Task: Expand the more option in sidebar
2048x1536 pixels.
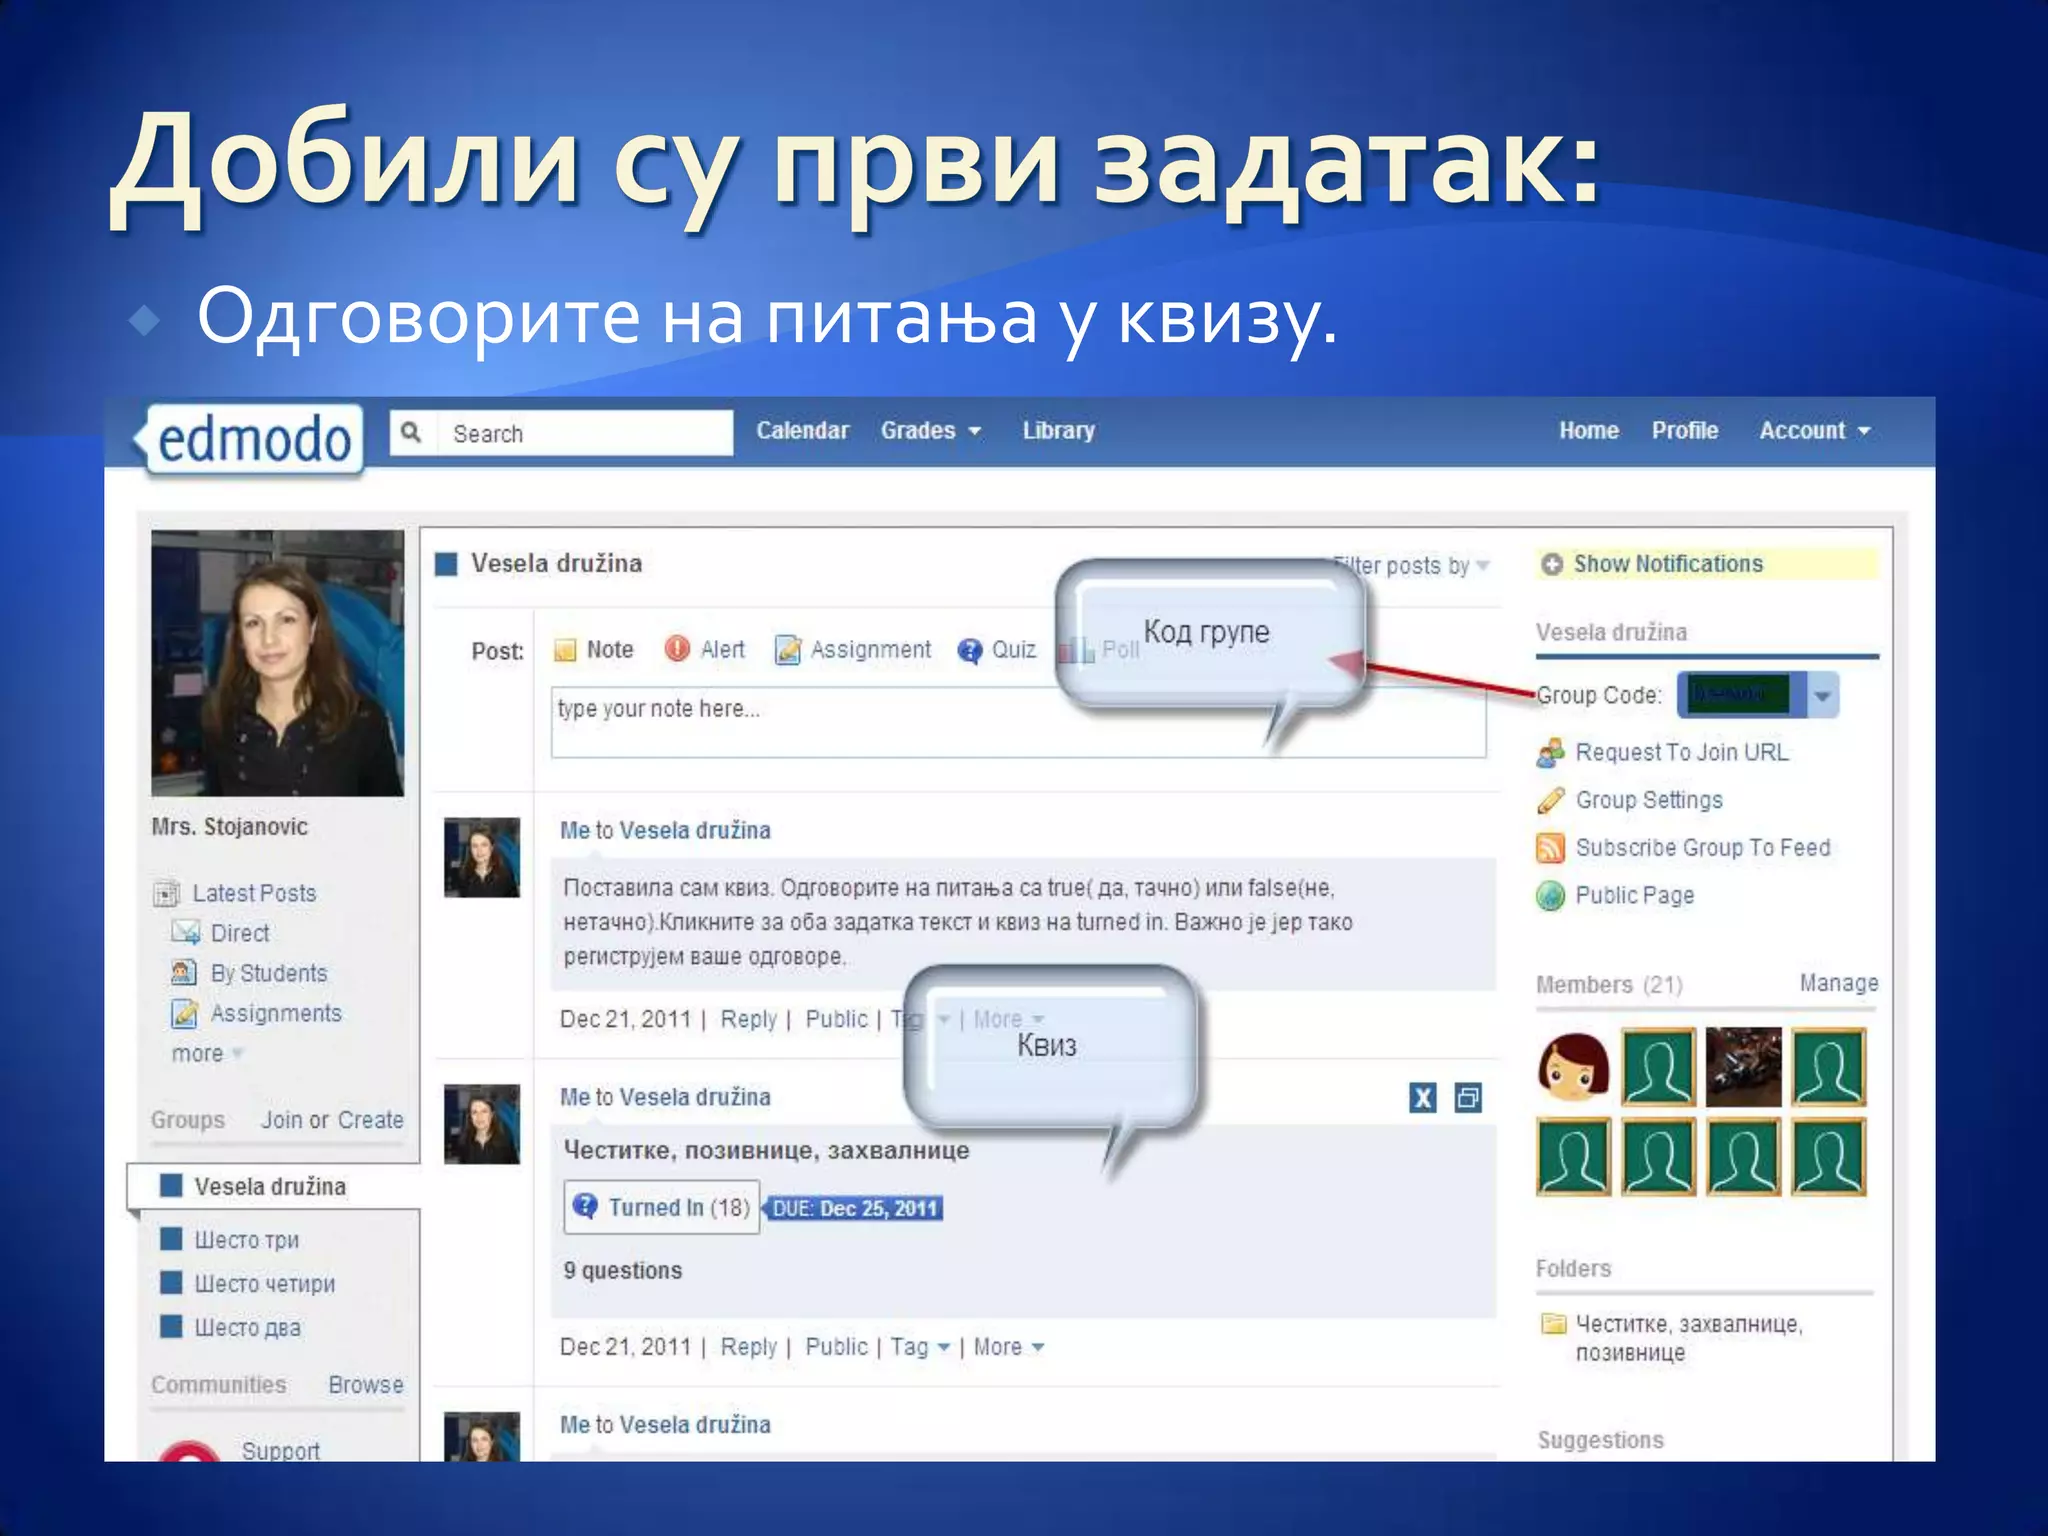Action: pyautogui.click(x=207, y=1054)
